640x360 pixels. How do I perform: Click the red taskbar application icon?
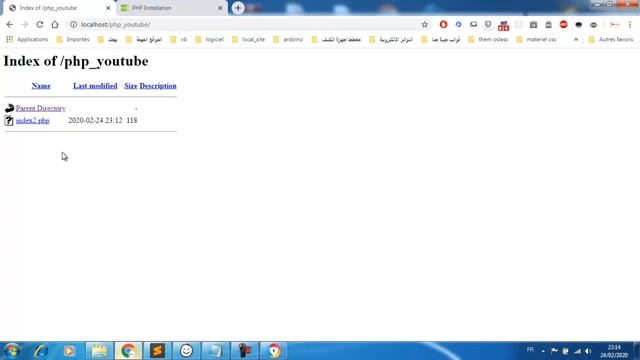[x=244, y=351]
